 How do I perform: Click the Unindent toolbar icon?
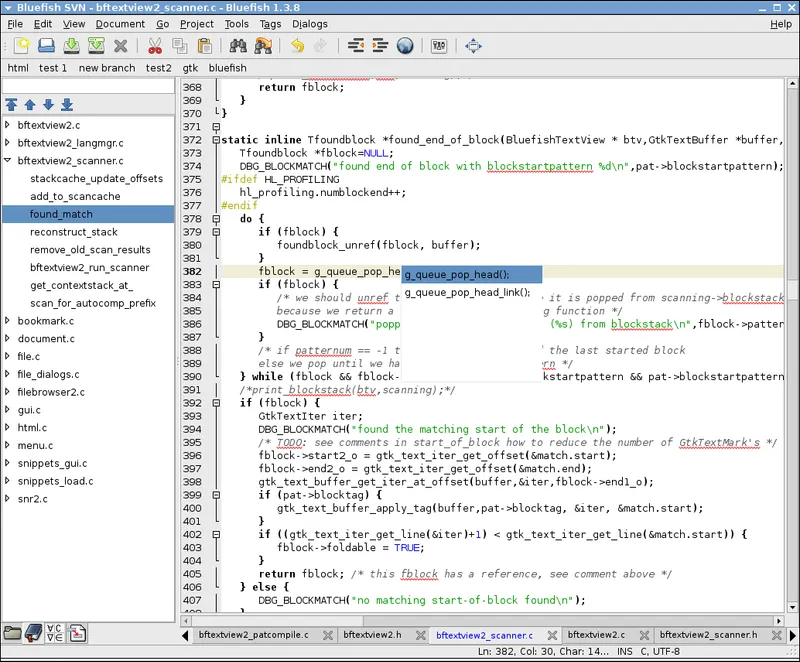(356, 46)
